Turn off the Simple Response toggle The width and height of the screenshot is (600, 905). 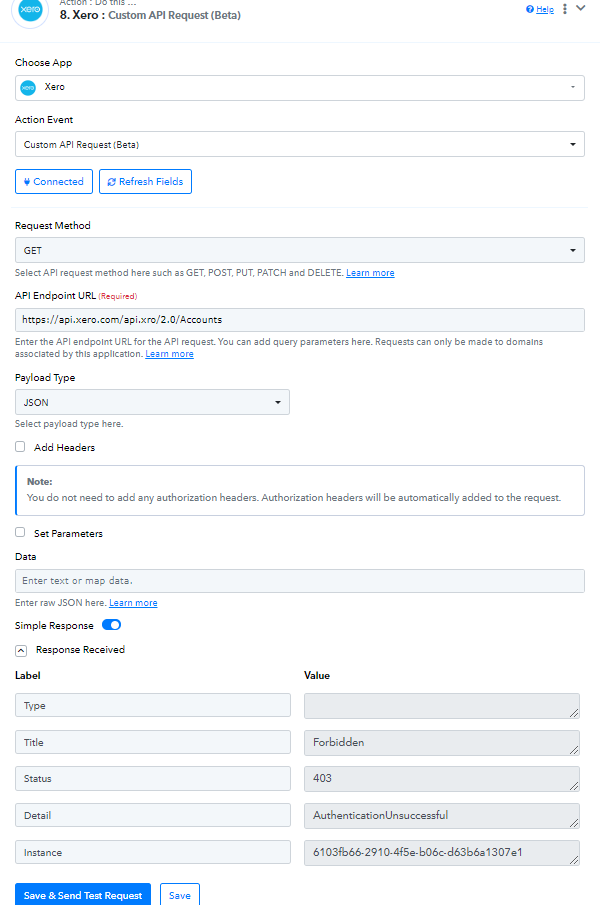pos(111,625)
